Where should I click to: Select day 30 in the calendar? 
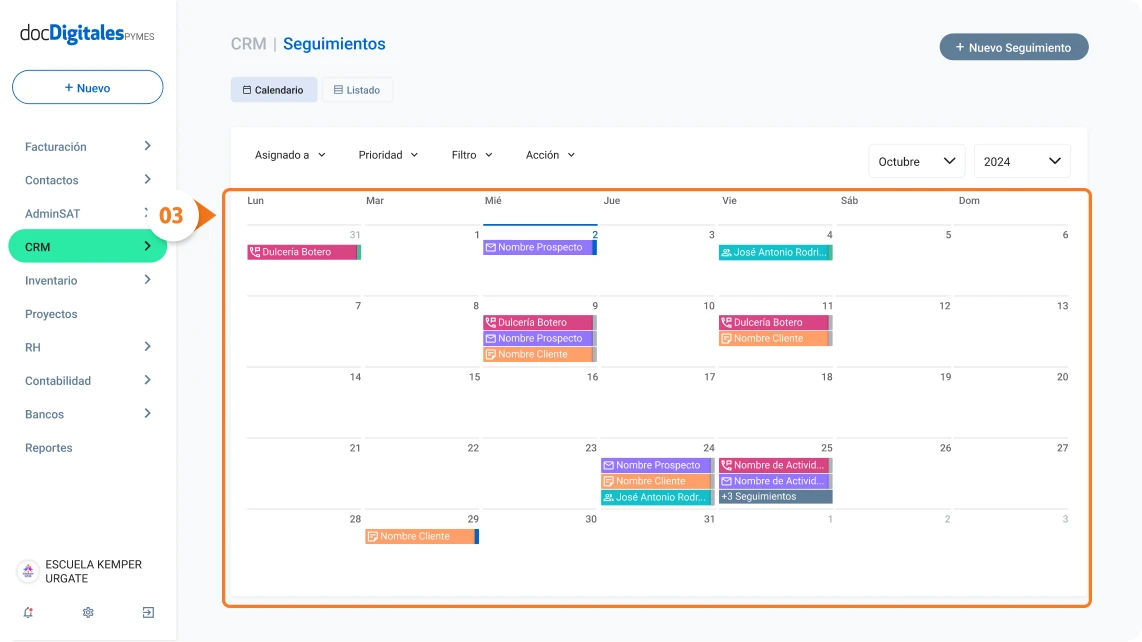click(x=591, y=520)
